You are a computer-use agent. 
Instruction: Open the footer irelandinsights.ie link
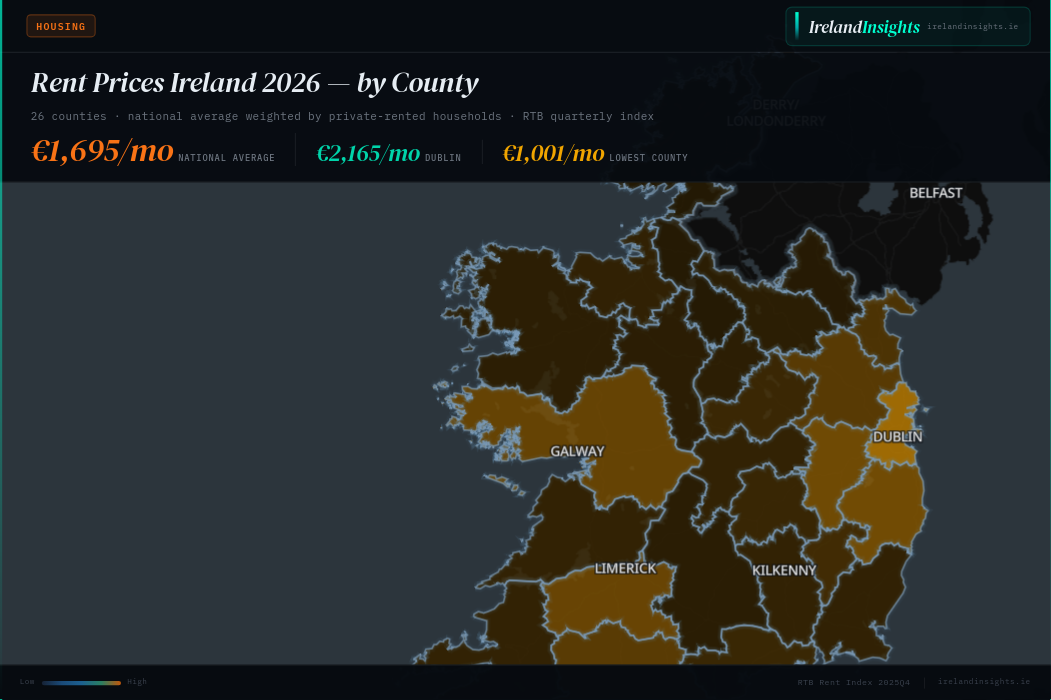click(x=983, y=681)
